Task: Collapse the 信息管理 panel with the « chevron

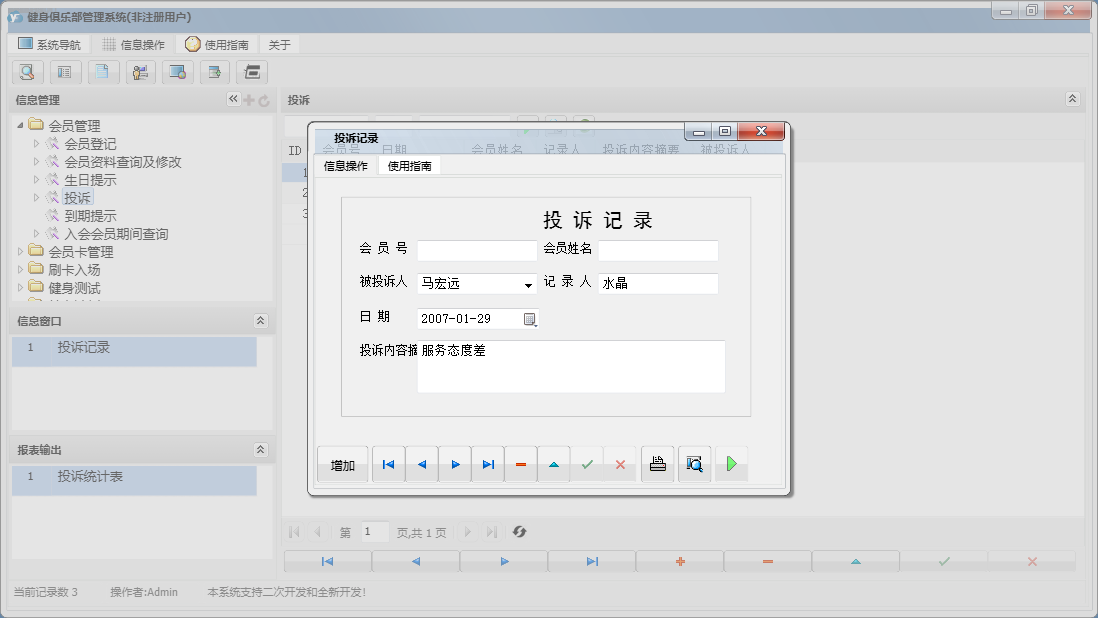Action: tap(232, 99)
